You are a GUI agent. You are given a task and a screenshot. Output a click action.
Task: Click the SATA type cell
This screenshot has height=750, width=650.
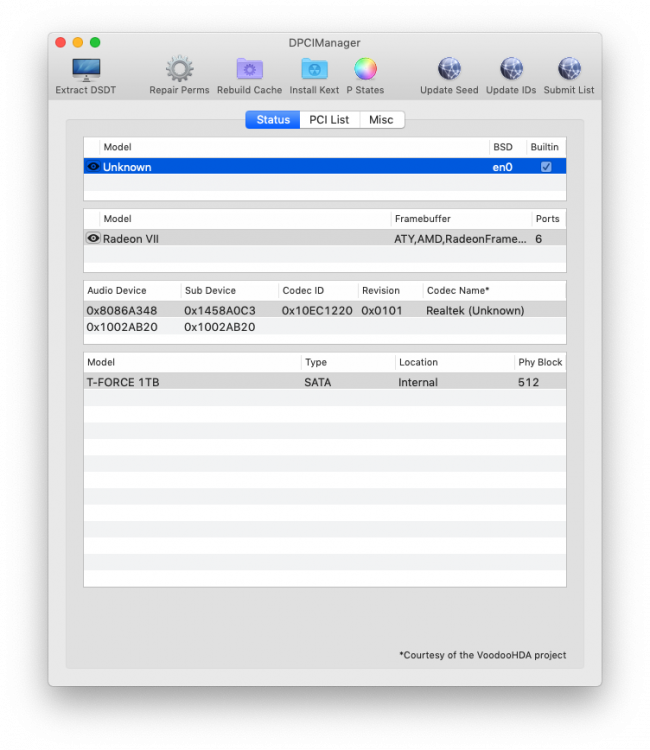[x=318, y=382]
